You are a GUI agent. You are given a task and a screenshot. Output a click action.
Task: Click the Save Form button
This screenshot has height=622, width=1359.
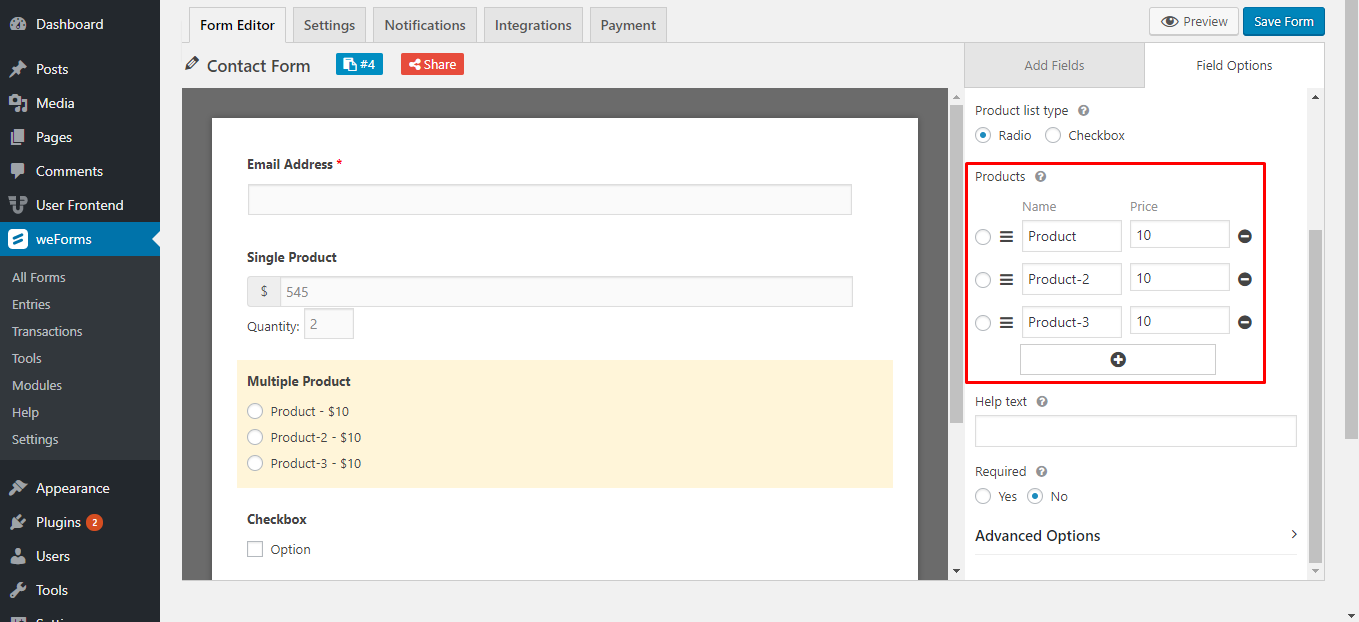click(1283, 20)
